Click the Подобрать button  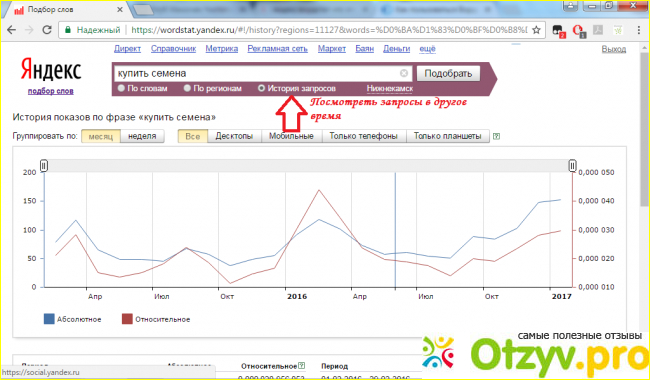(448, 74)
